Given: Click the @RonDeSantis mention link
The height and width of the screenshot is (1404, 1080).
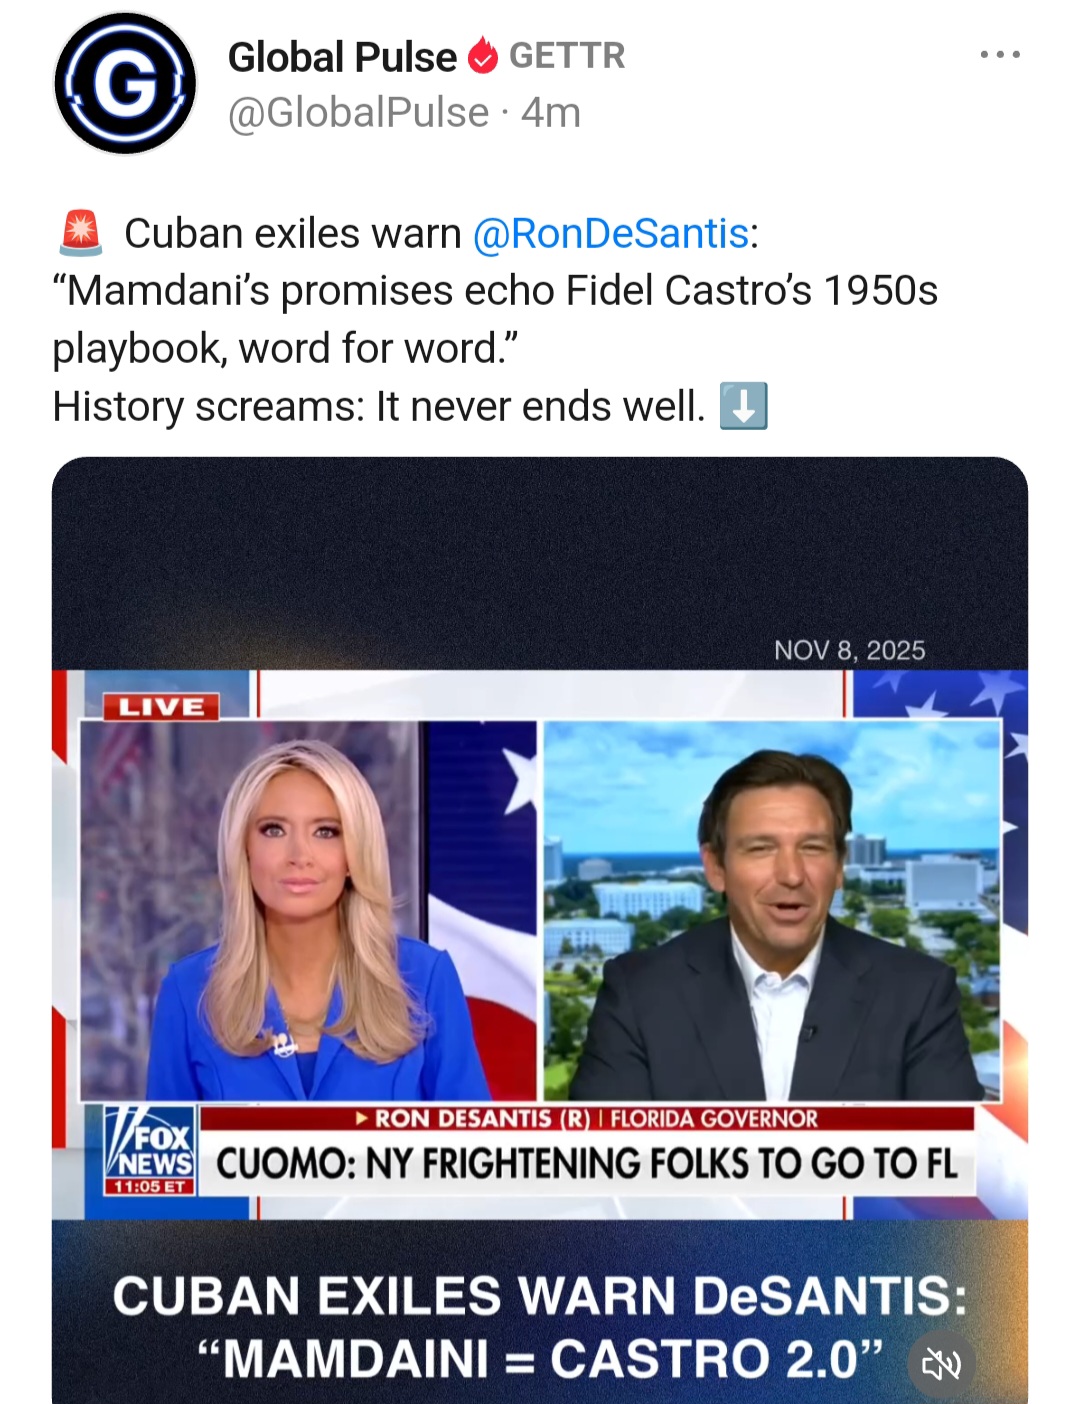Looking at the screenshot, I should click(x=610, y=233).
